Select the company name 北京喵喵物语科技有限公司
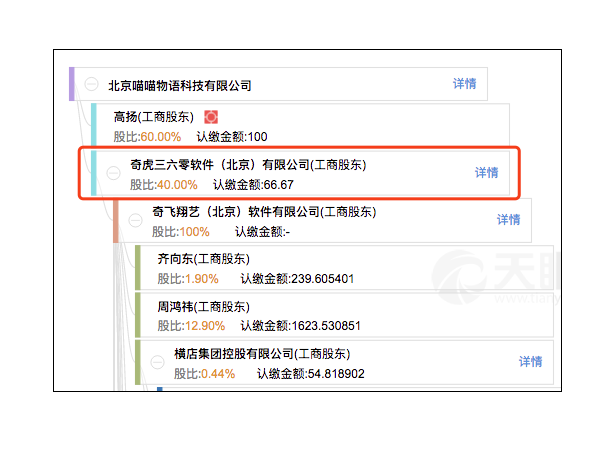Viewport: 600px width, 450px height. tap(180, 86)
